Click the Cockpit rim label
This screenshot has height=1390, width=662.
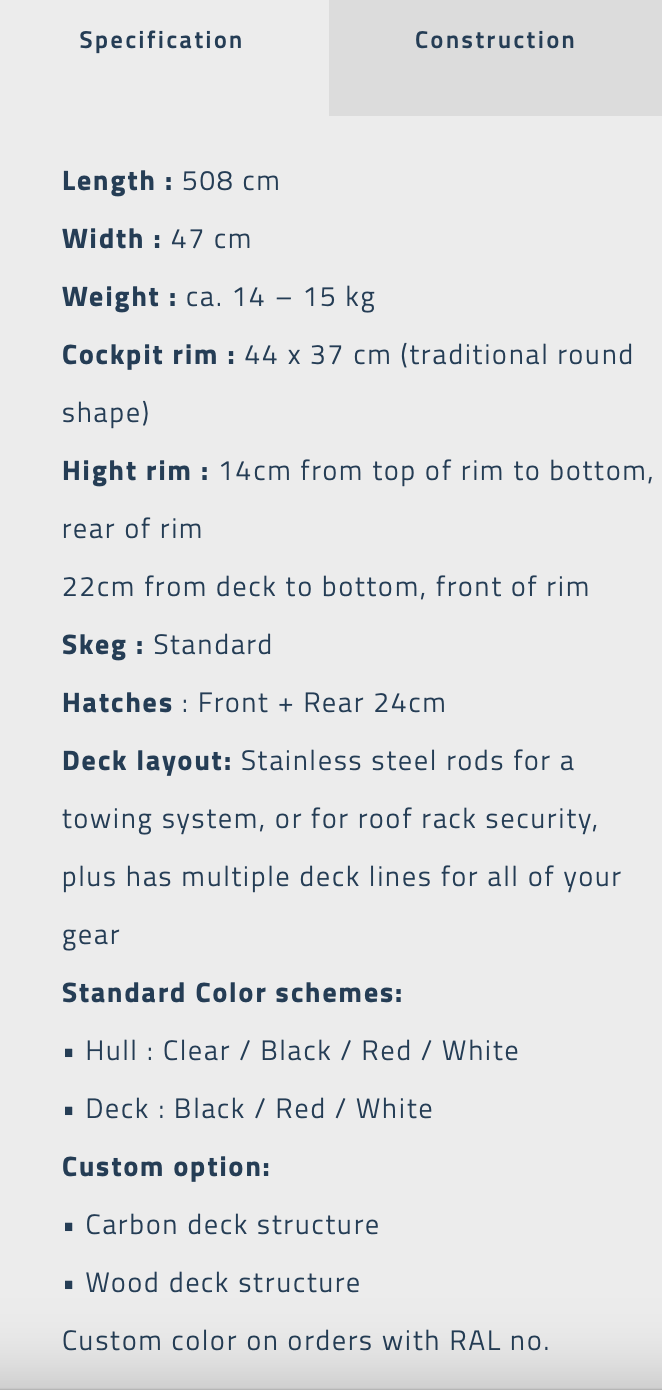click(x=148, y=355)
